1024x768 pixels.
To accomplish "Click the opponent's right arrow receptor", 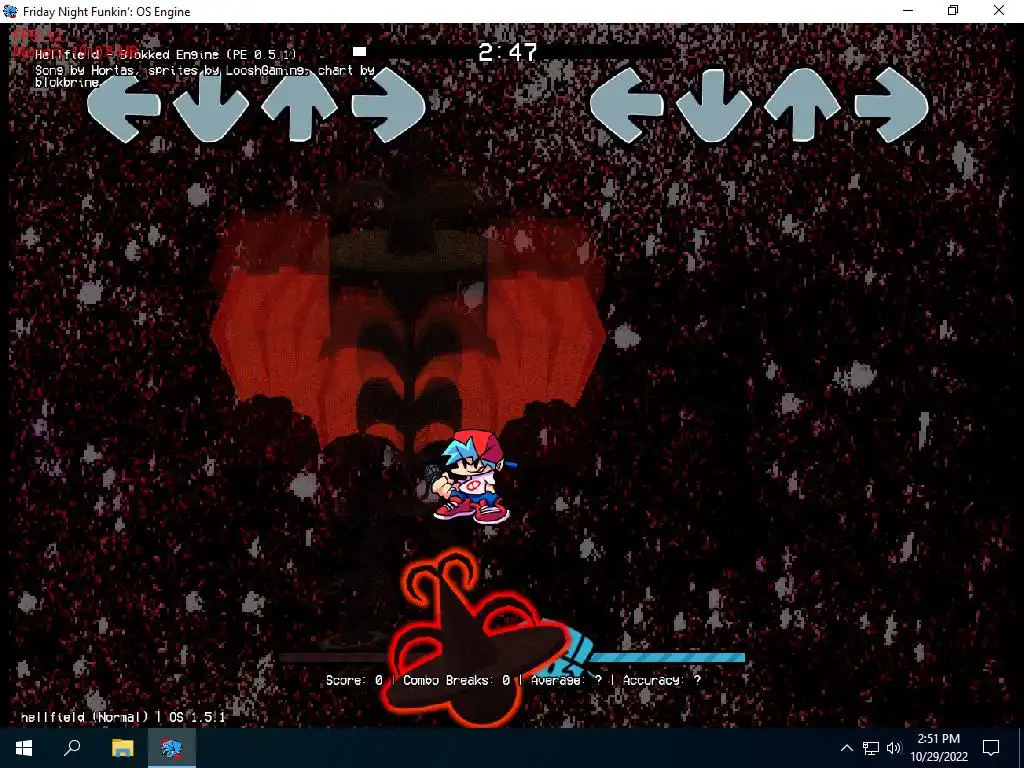I will tap(389, 106).
